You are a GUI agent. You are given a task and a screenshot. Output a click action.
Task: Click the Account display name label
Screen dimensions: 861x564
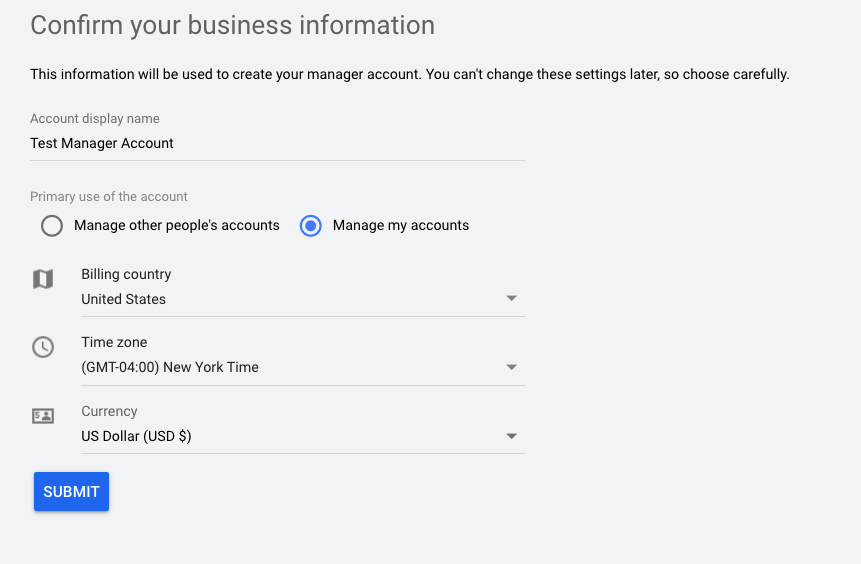95,119
